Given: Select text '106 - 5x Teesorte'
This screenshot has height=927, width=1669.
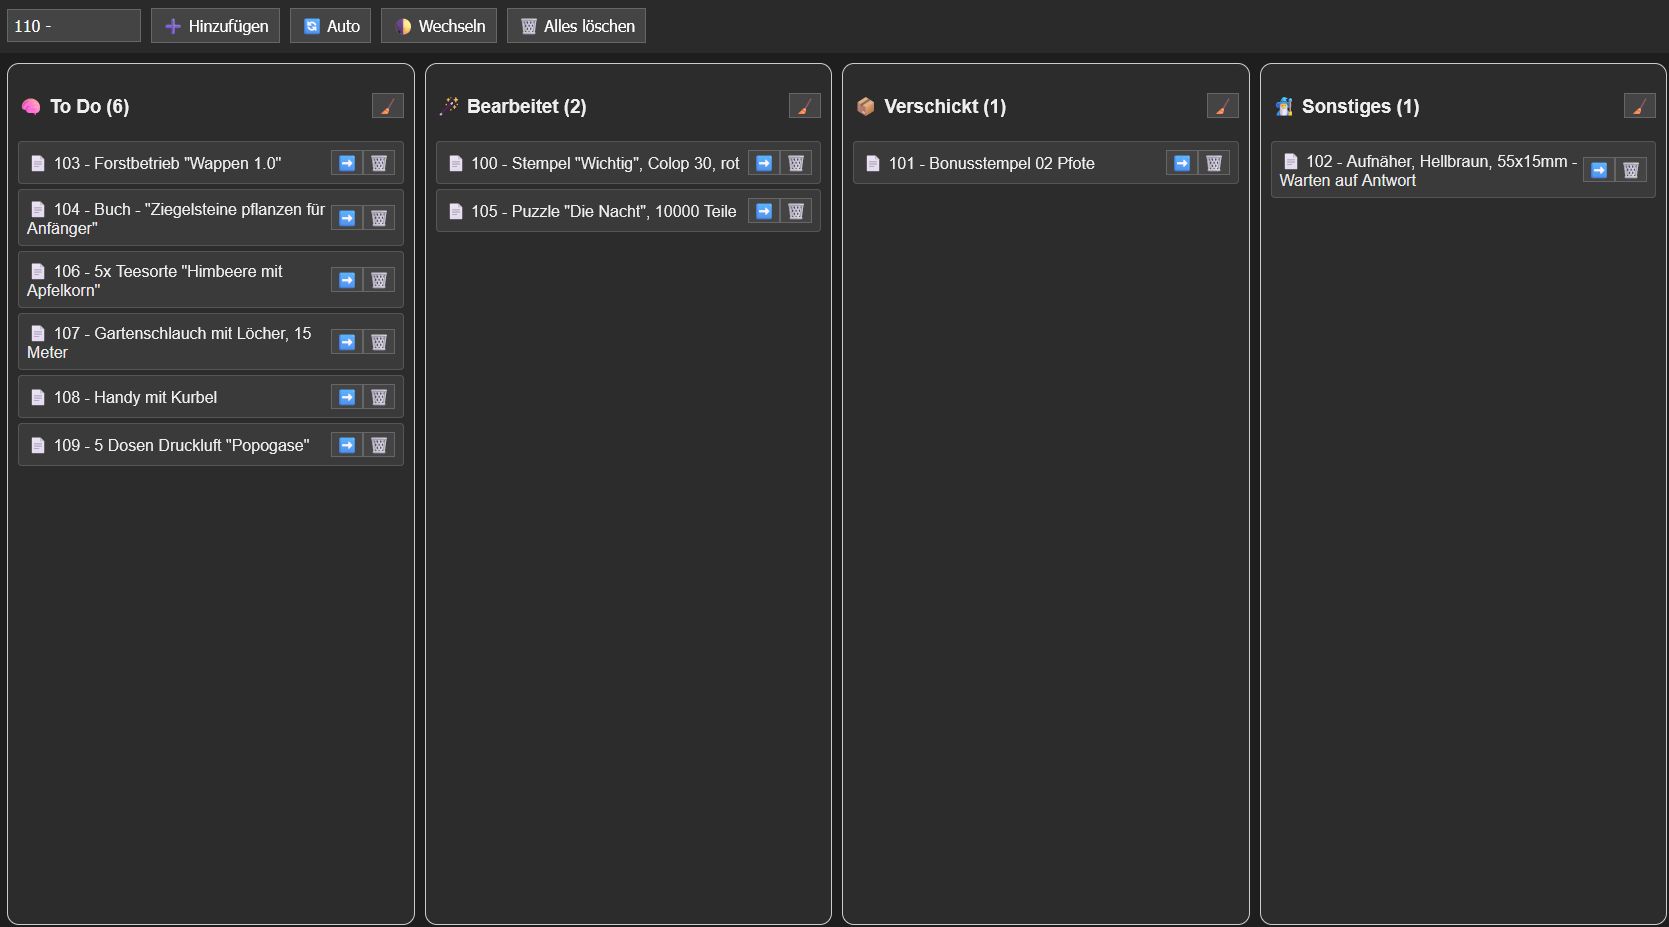Looking at the screenshot, I should (x=116, y=271).
